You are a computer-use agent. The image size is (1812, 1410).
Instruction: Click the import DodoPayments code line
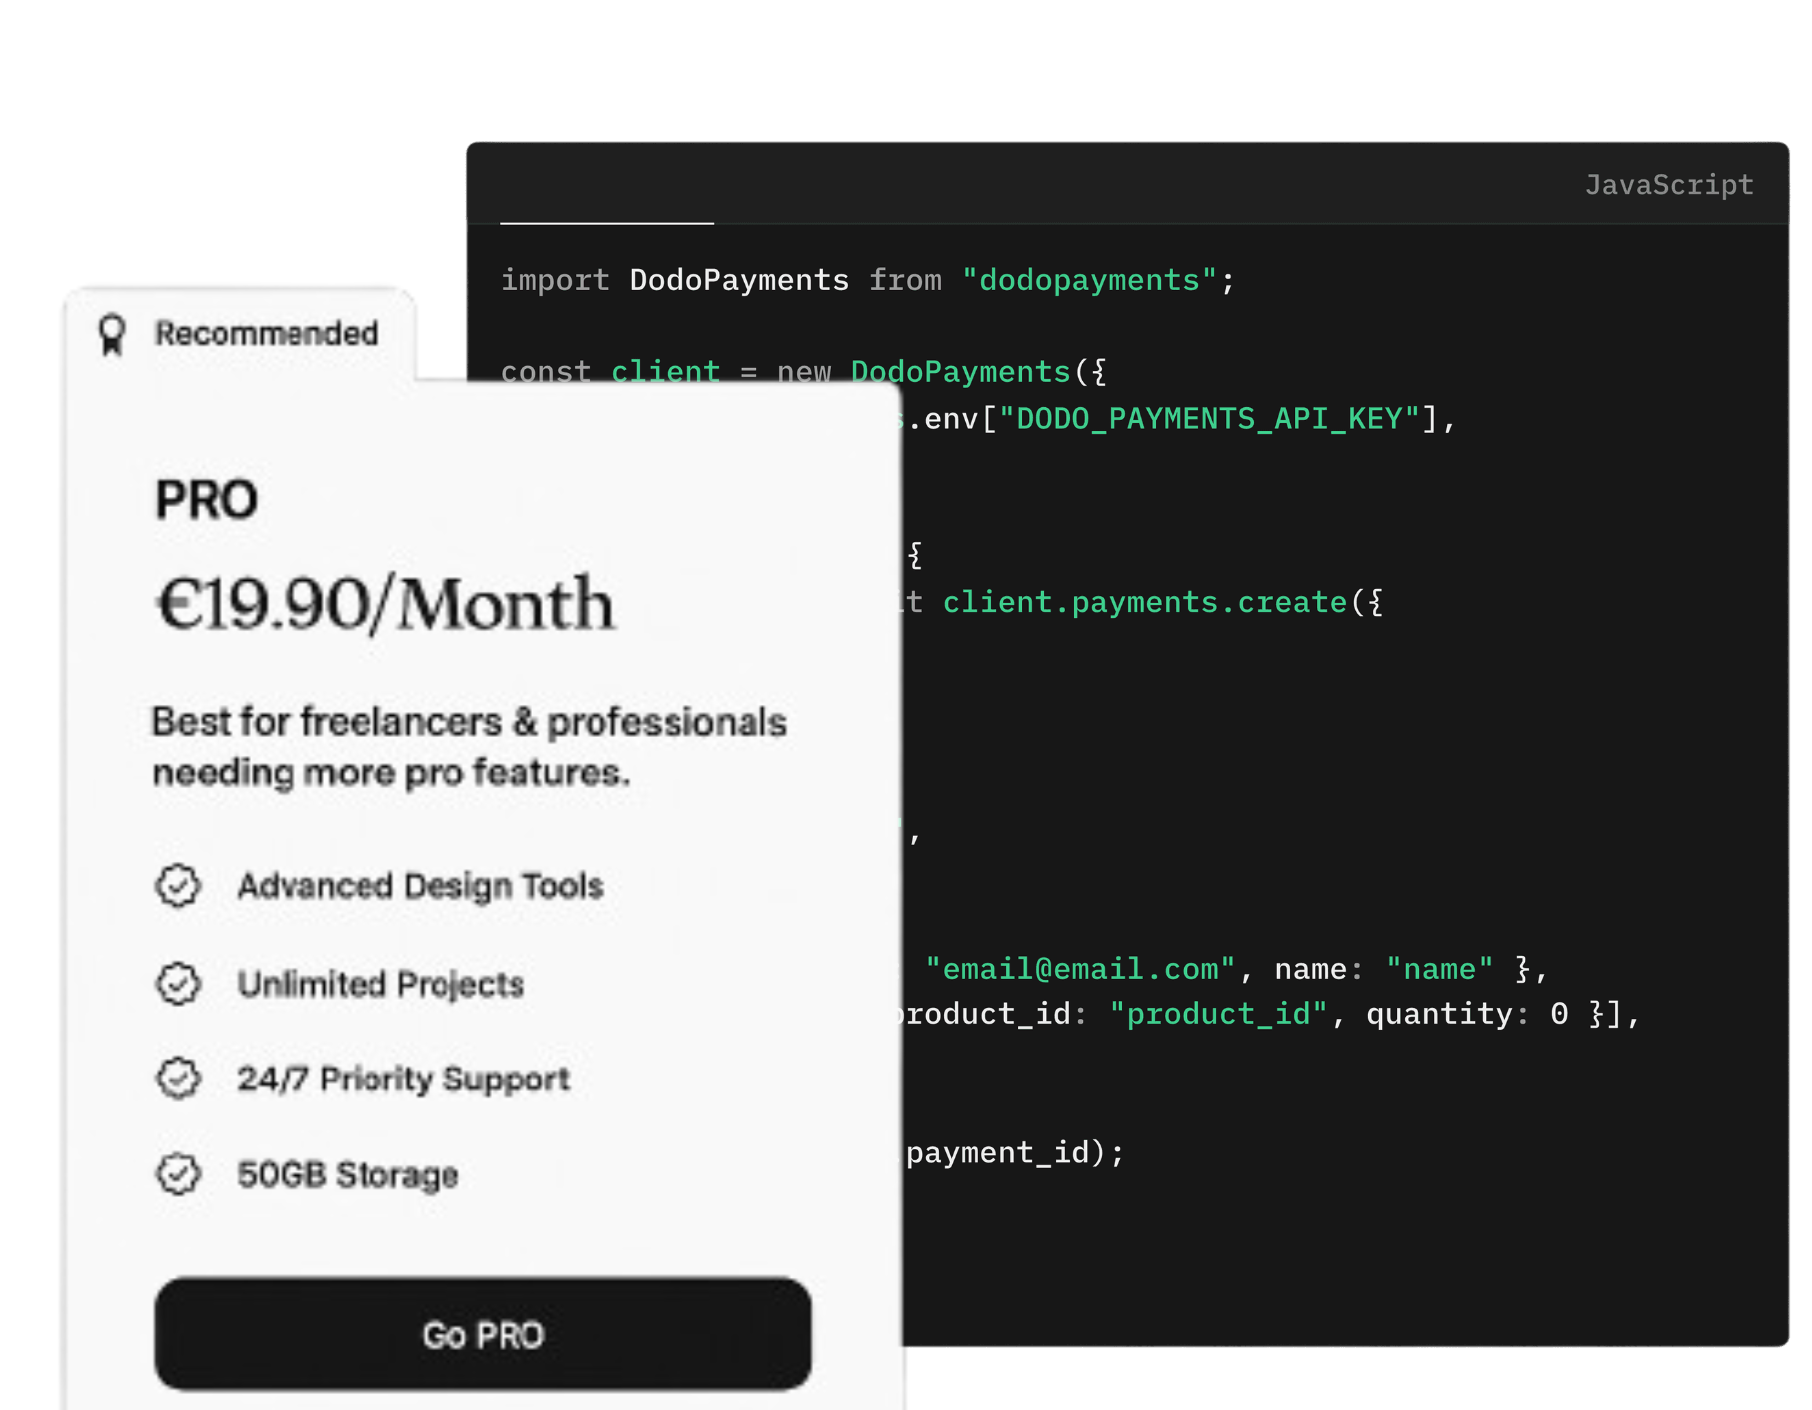[868, 280]
